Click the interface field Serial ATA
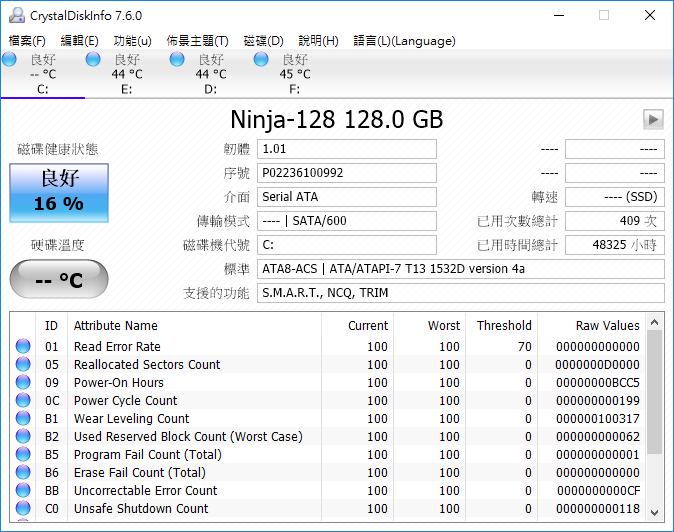The height and width of the screenshot is (532, 674). click(x=347, y=197)
